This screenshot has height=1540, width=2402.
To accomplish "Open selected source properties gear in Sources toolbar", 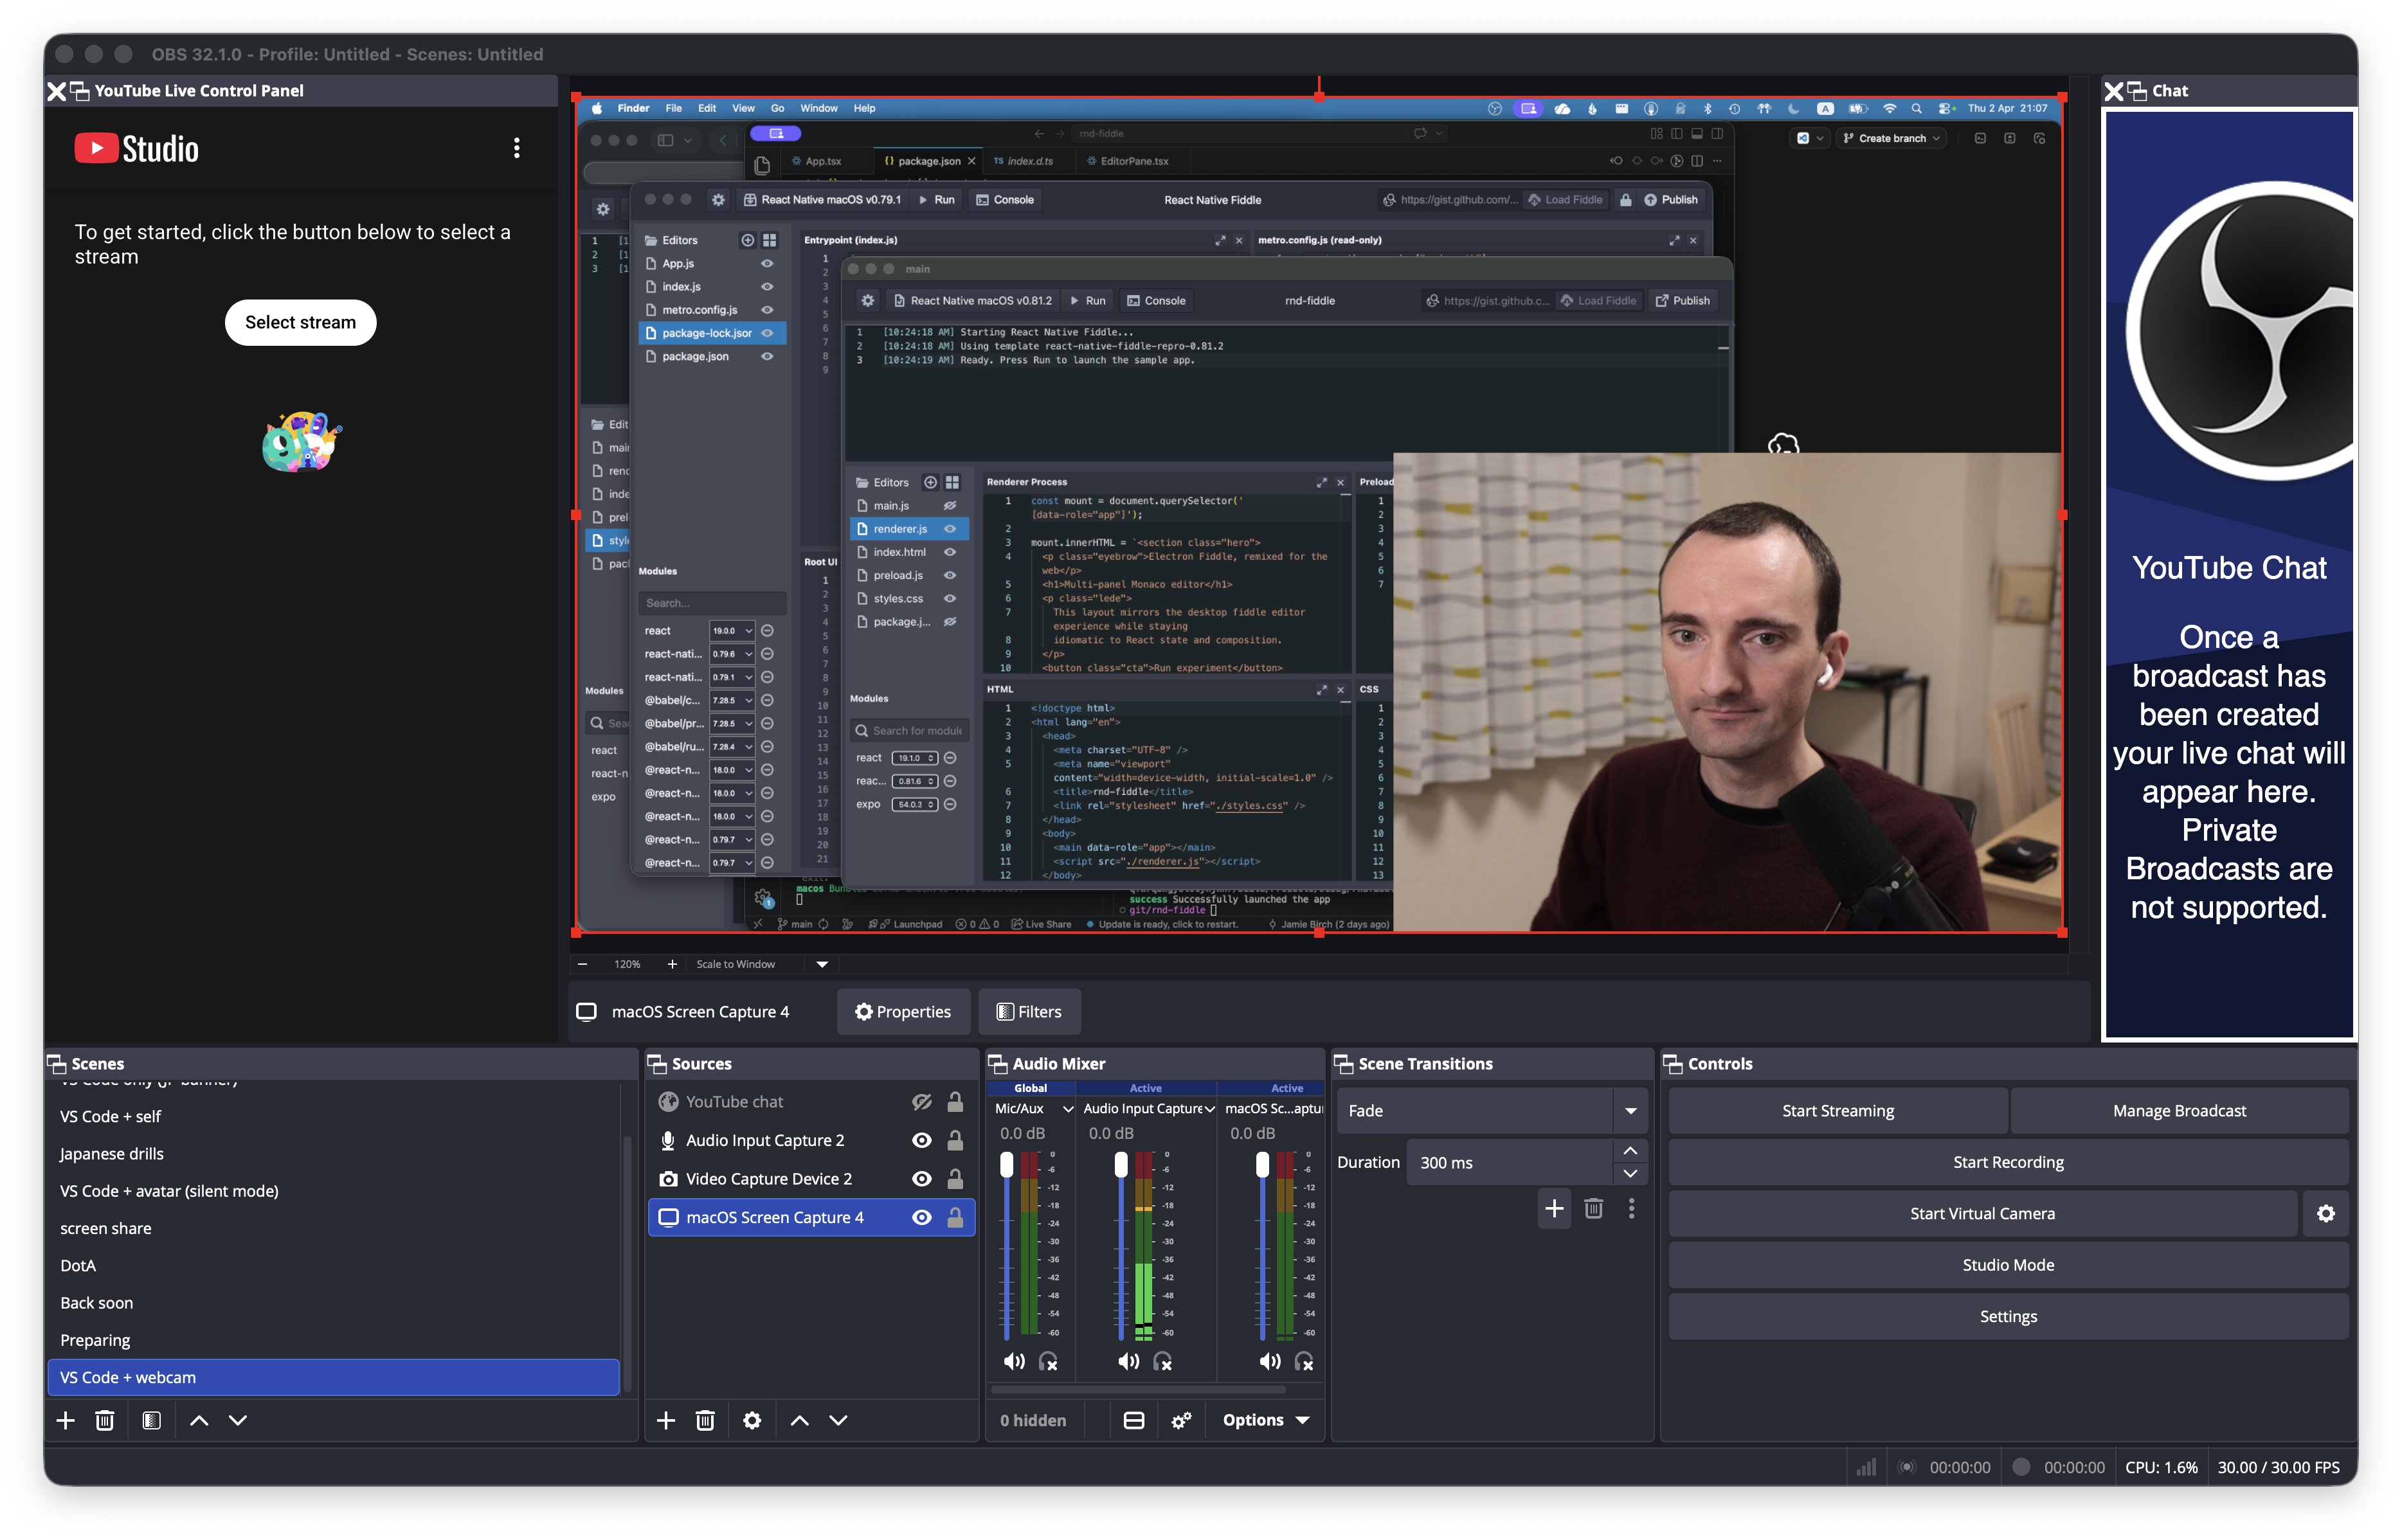I will [752, 1420].
